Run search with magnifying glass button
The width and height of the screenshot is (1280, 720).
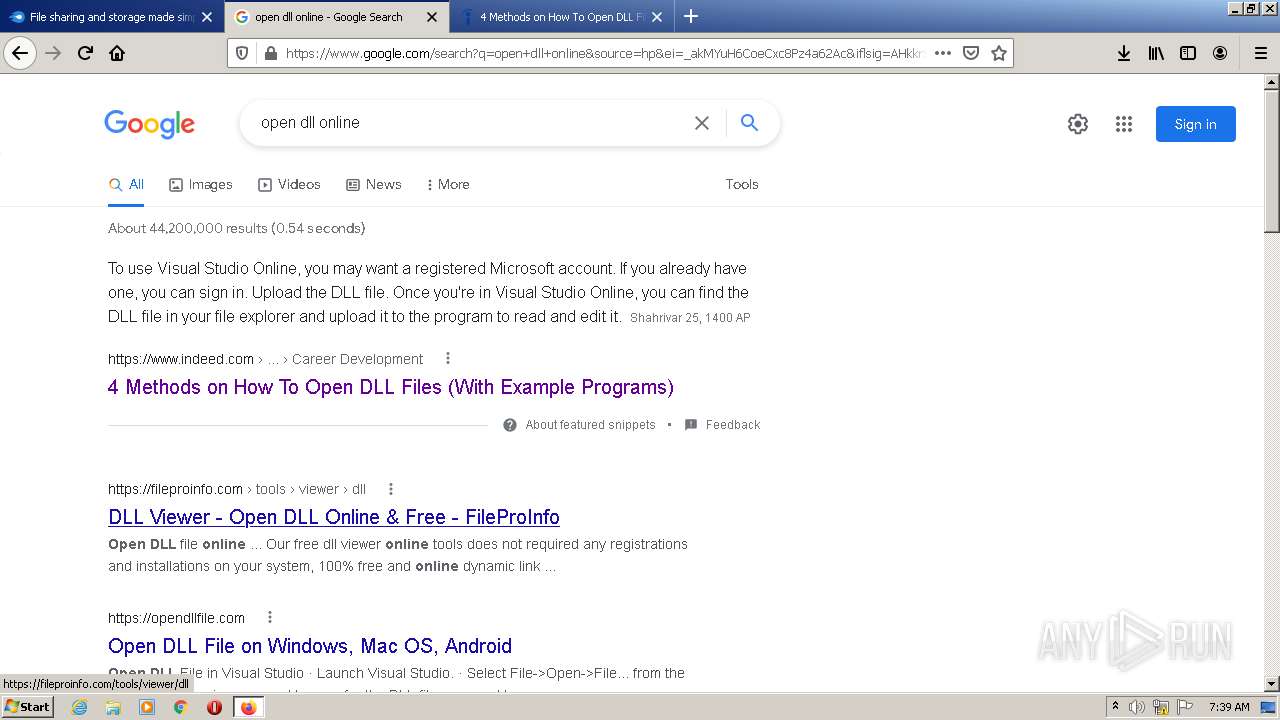tap(749, 123)
